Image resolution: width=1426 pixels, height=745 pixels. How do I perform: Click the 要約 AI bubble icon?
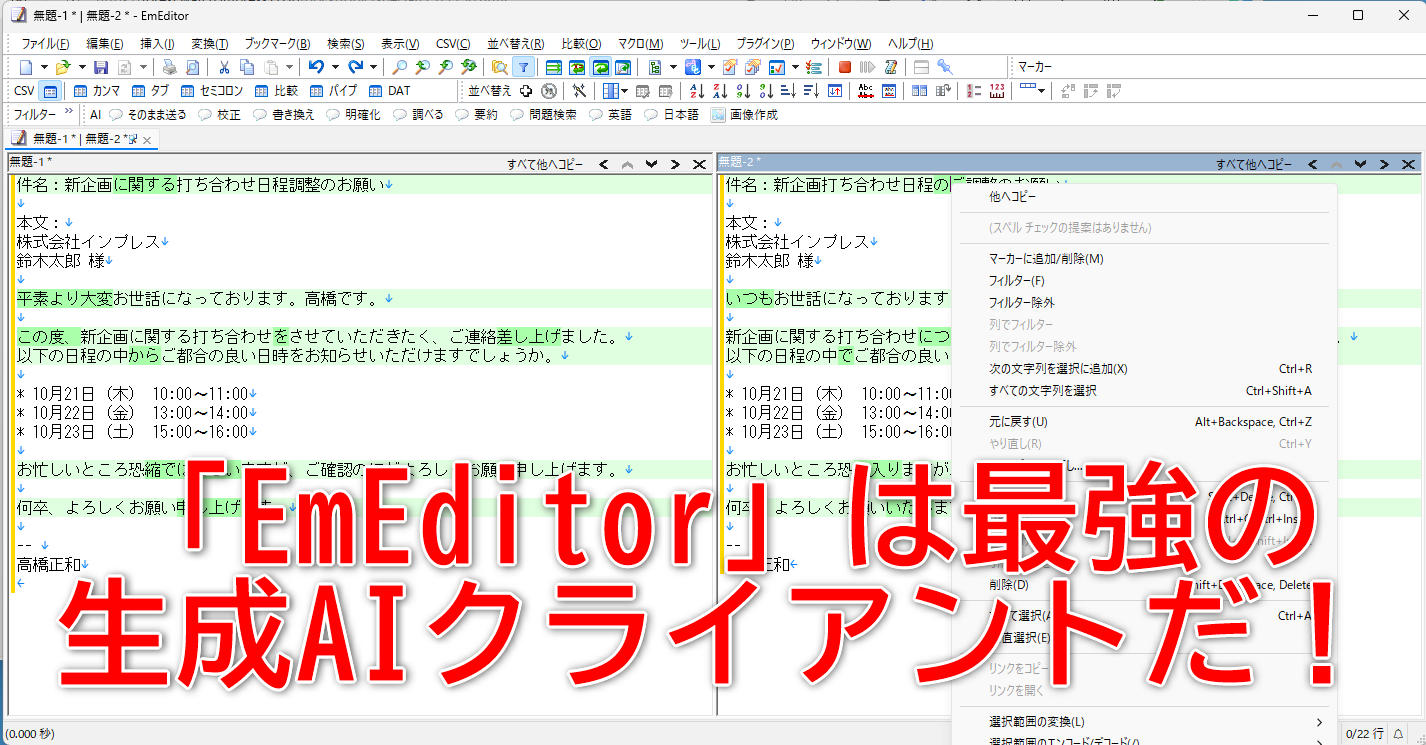[x=463, y=113]
